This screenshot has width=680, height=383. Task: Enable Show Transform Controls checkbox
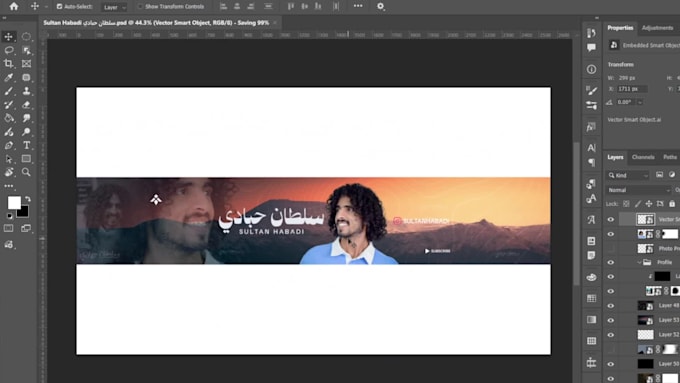140,7
